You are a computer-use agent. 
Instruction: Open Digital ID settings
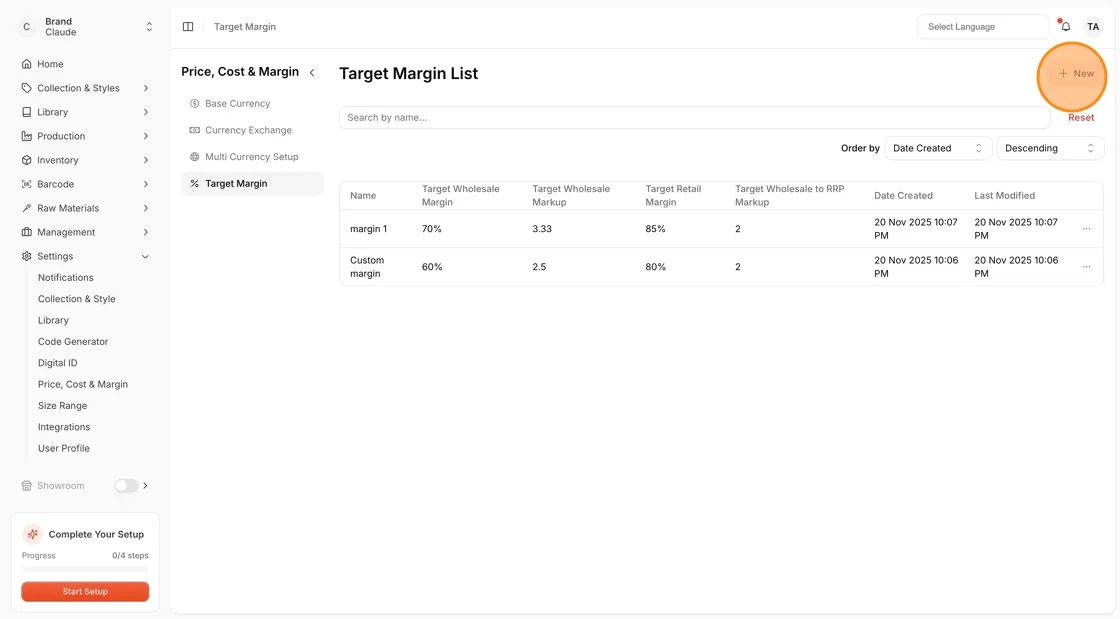point(57,363)
